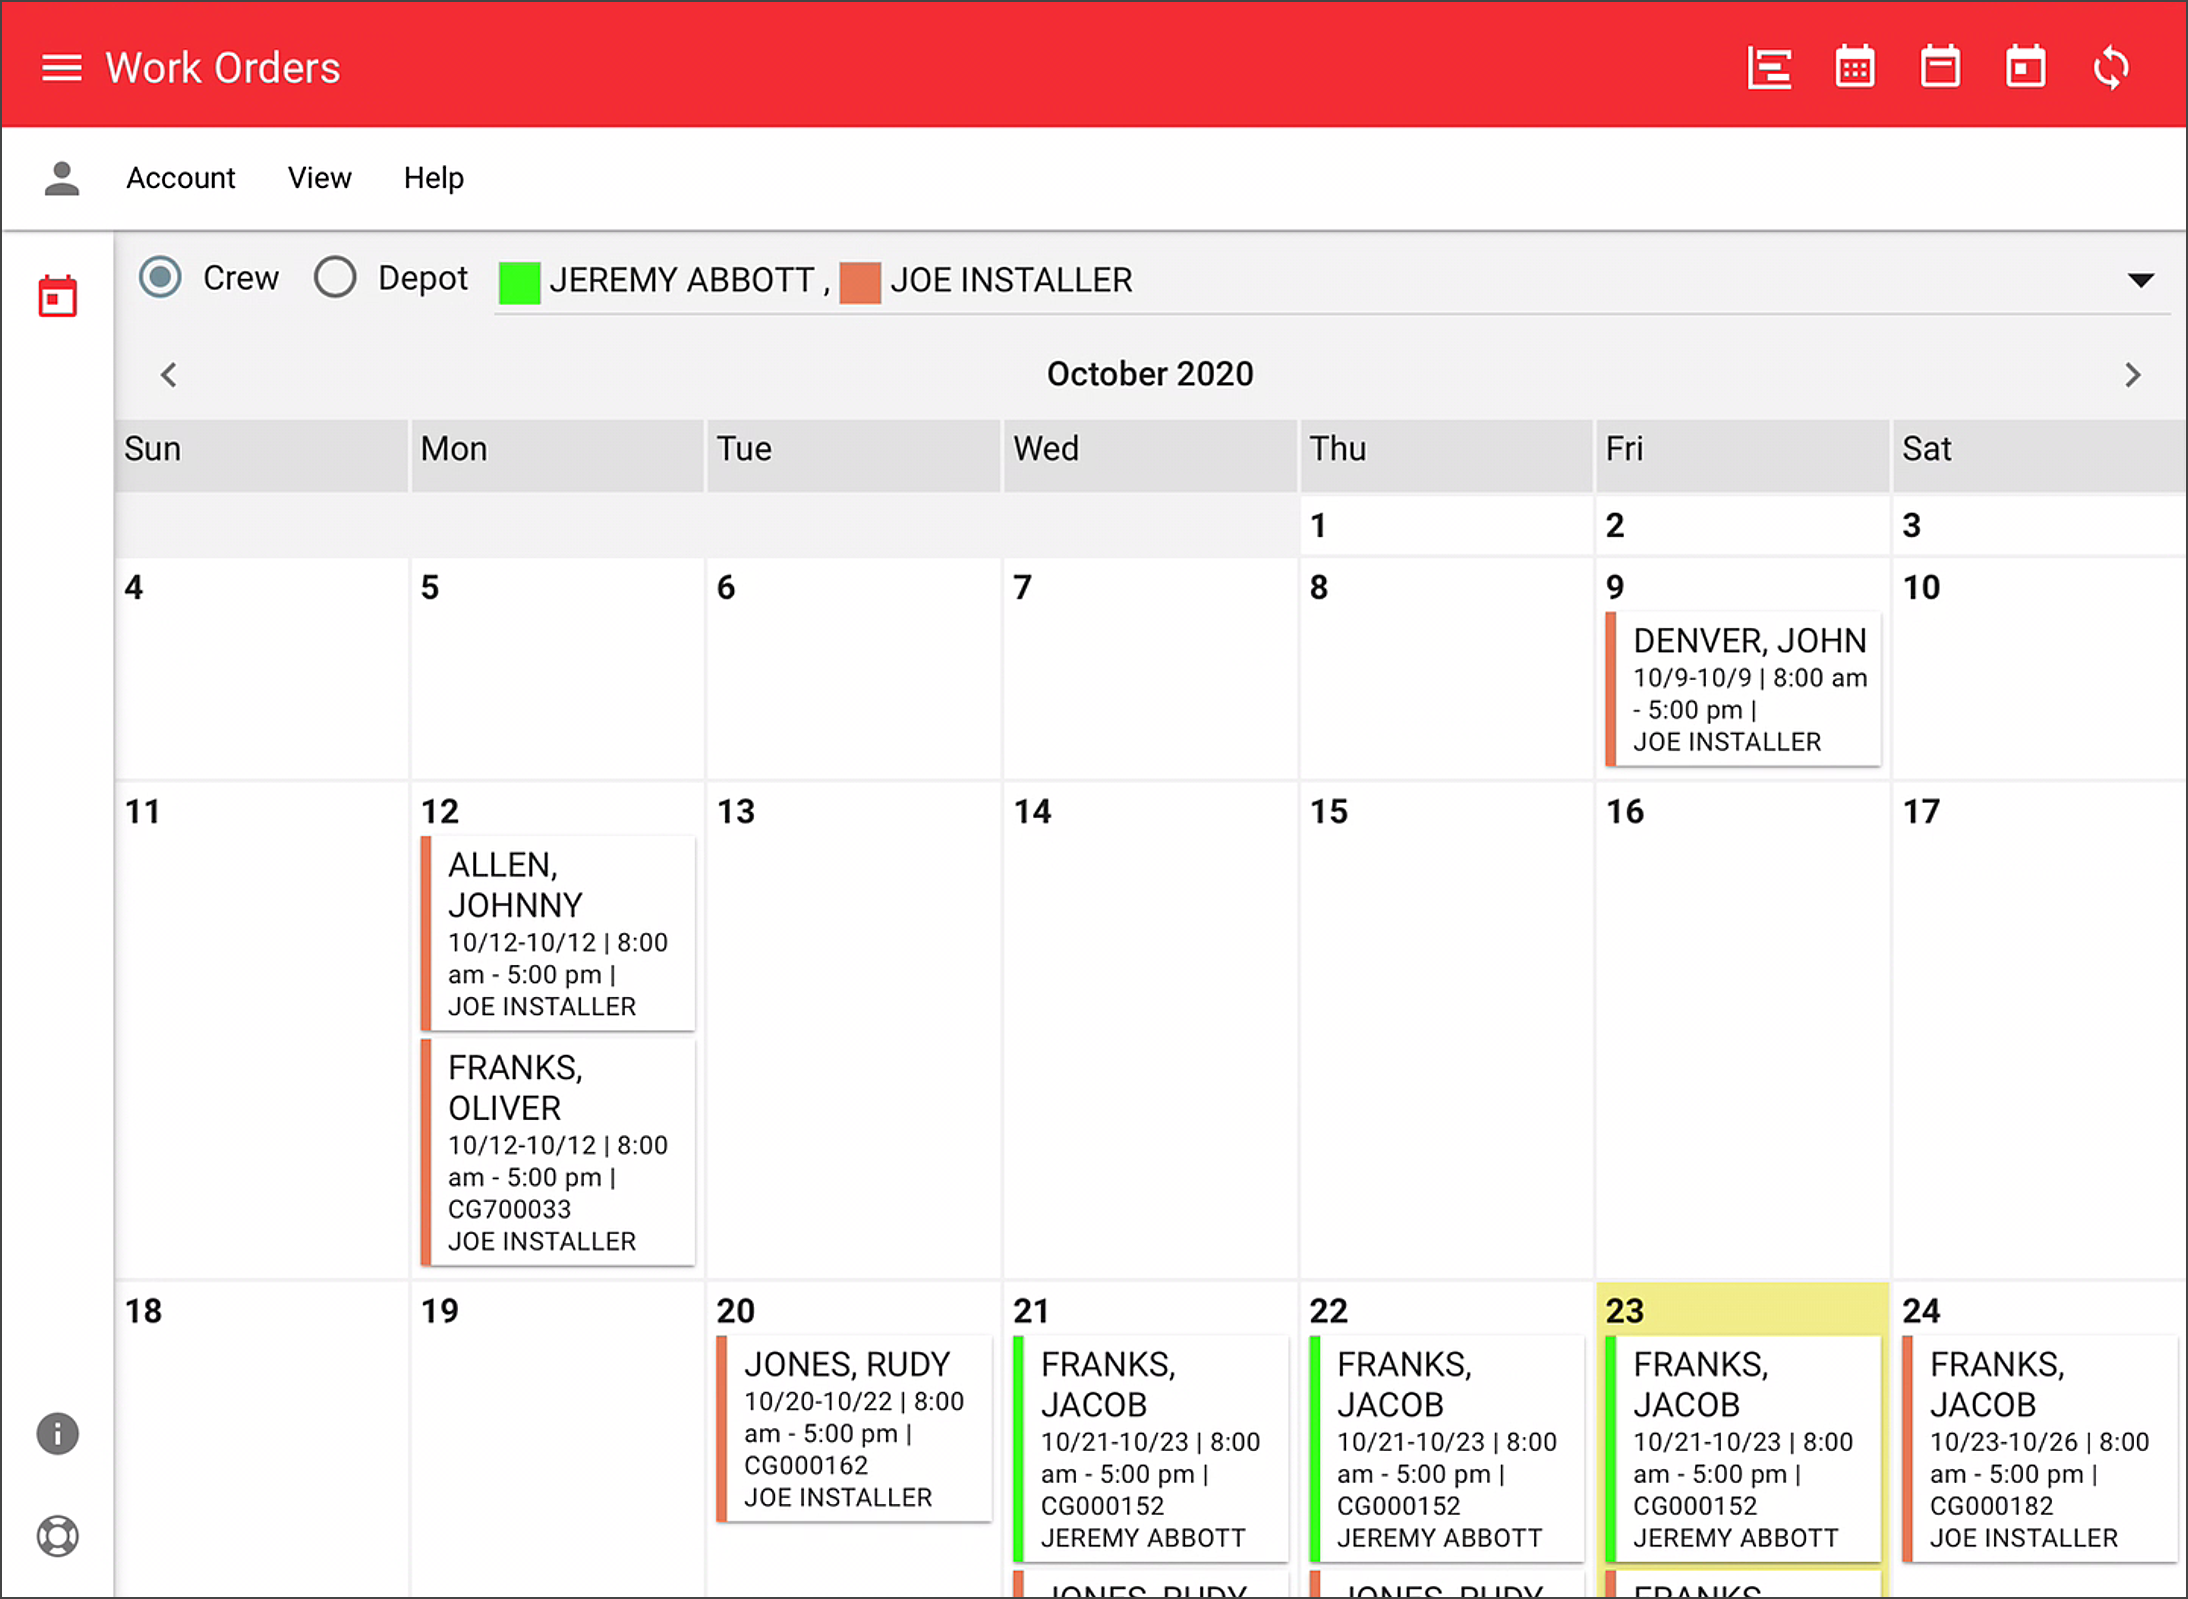
Task: Open the FRANKS, JACOB appointment on October 23
Action: tap(1742, 1450)
